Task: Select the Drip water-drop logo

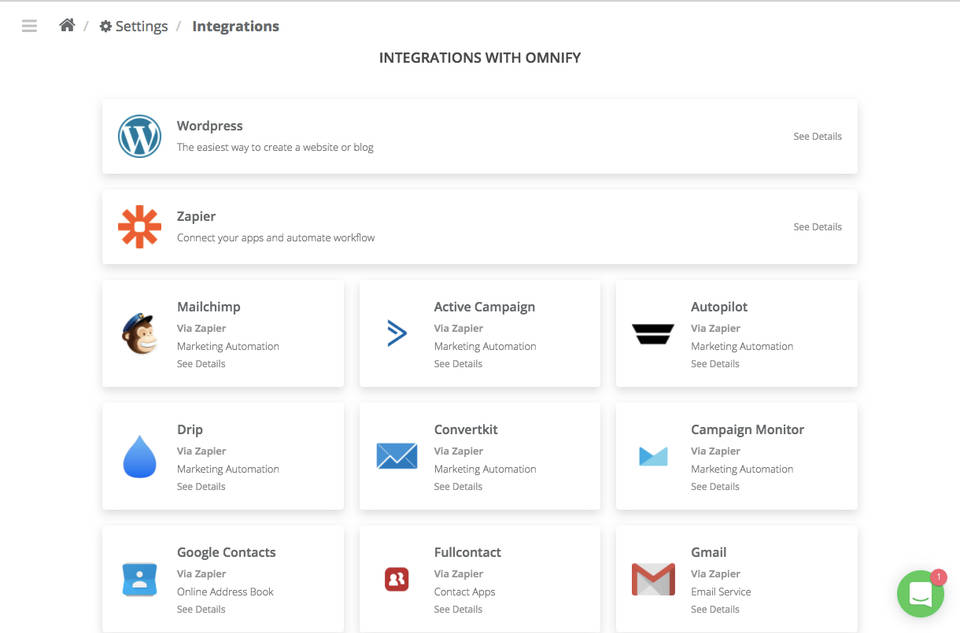Action: [x=139, y=457]
